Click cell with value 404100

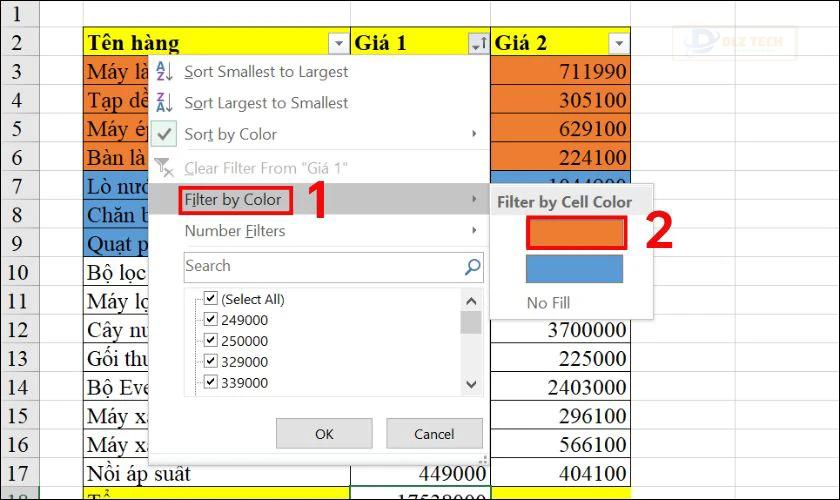point(560,473)
